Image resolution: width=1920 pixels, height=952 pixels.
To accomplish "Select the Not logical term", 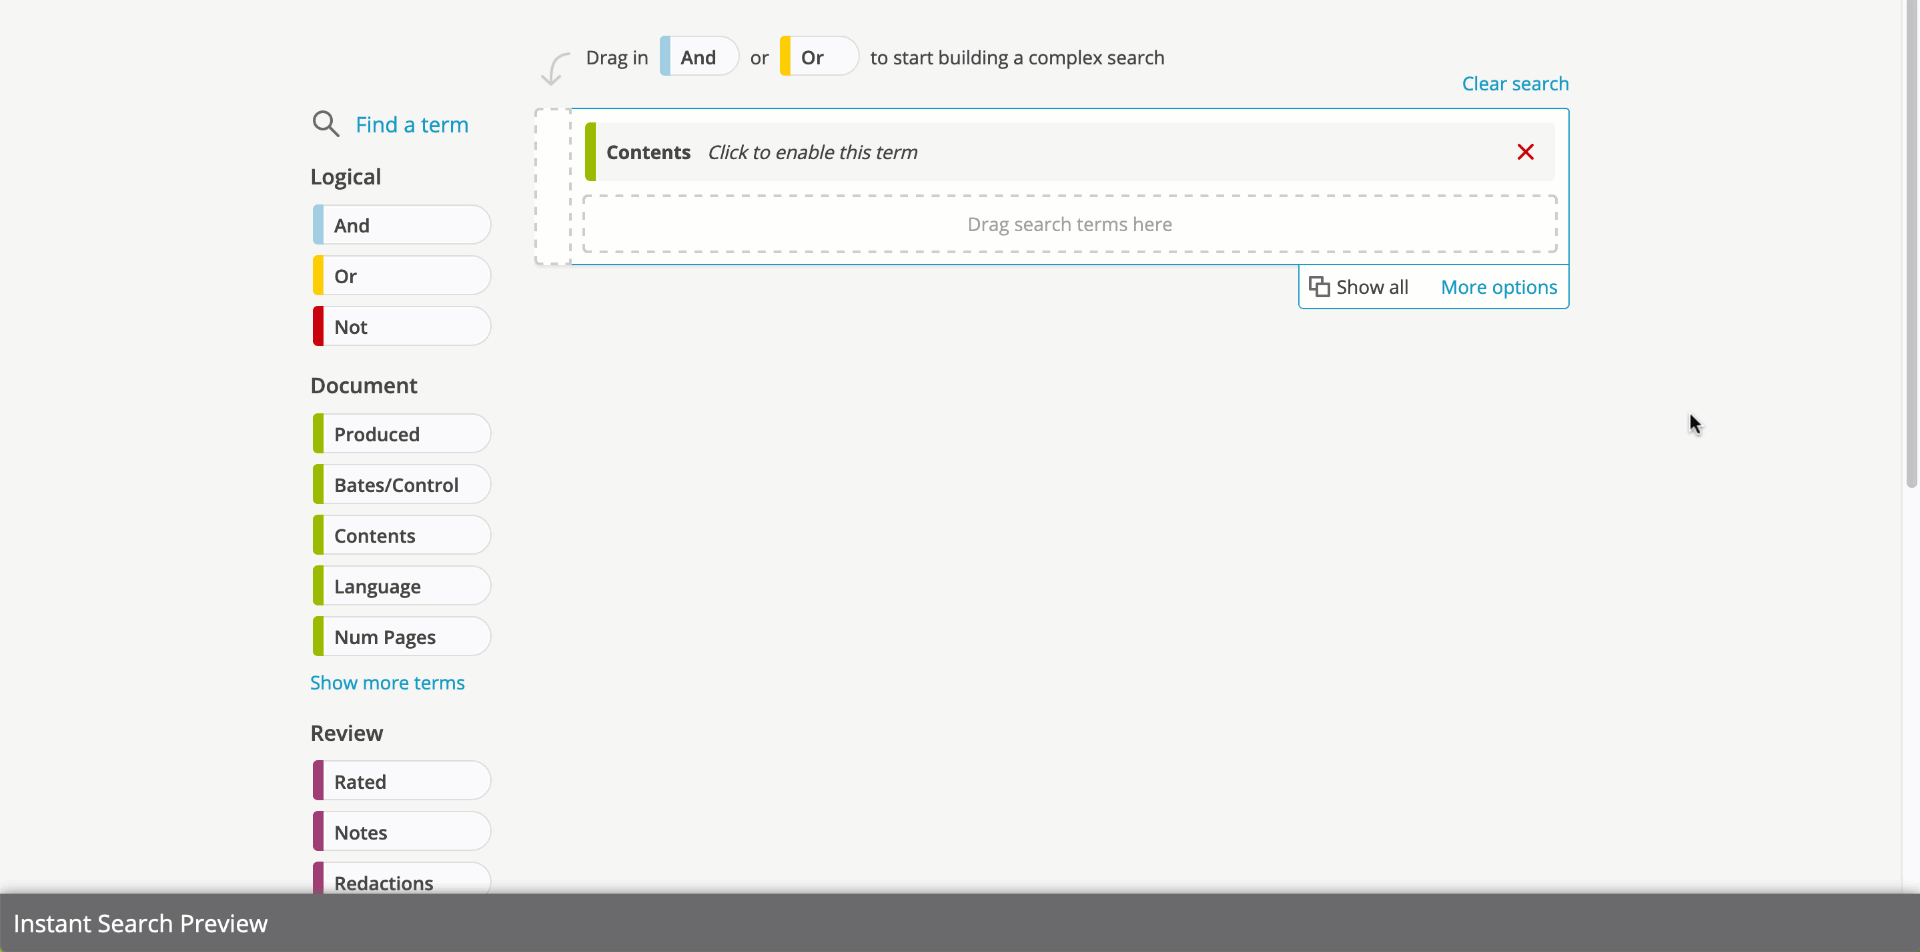I will (x=402, y=327).
